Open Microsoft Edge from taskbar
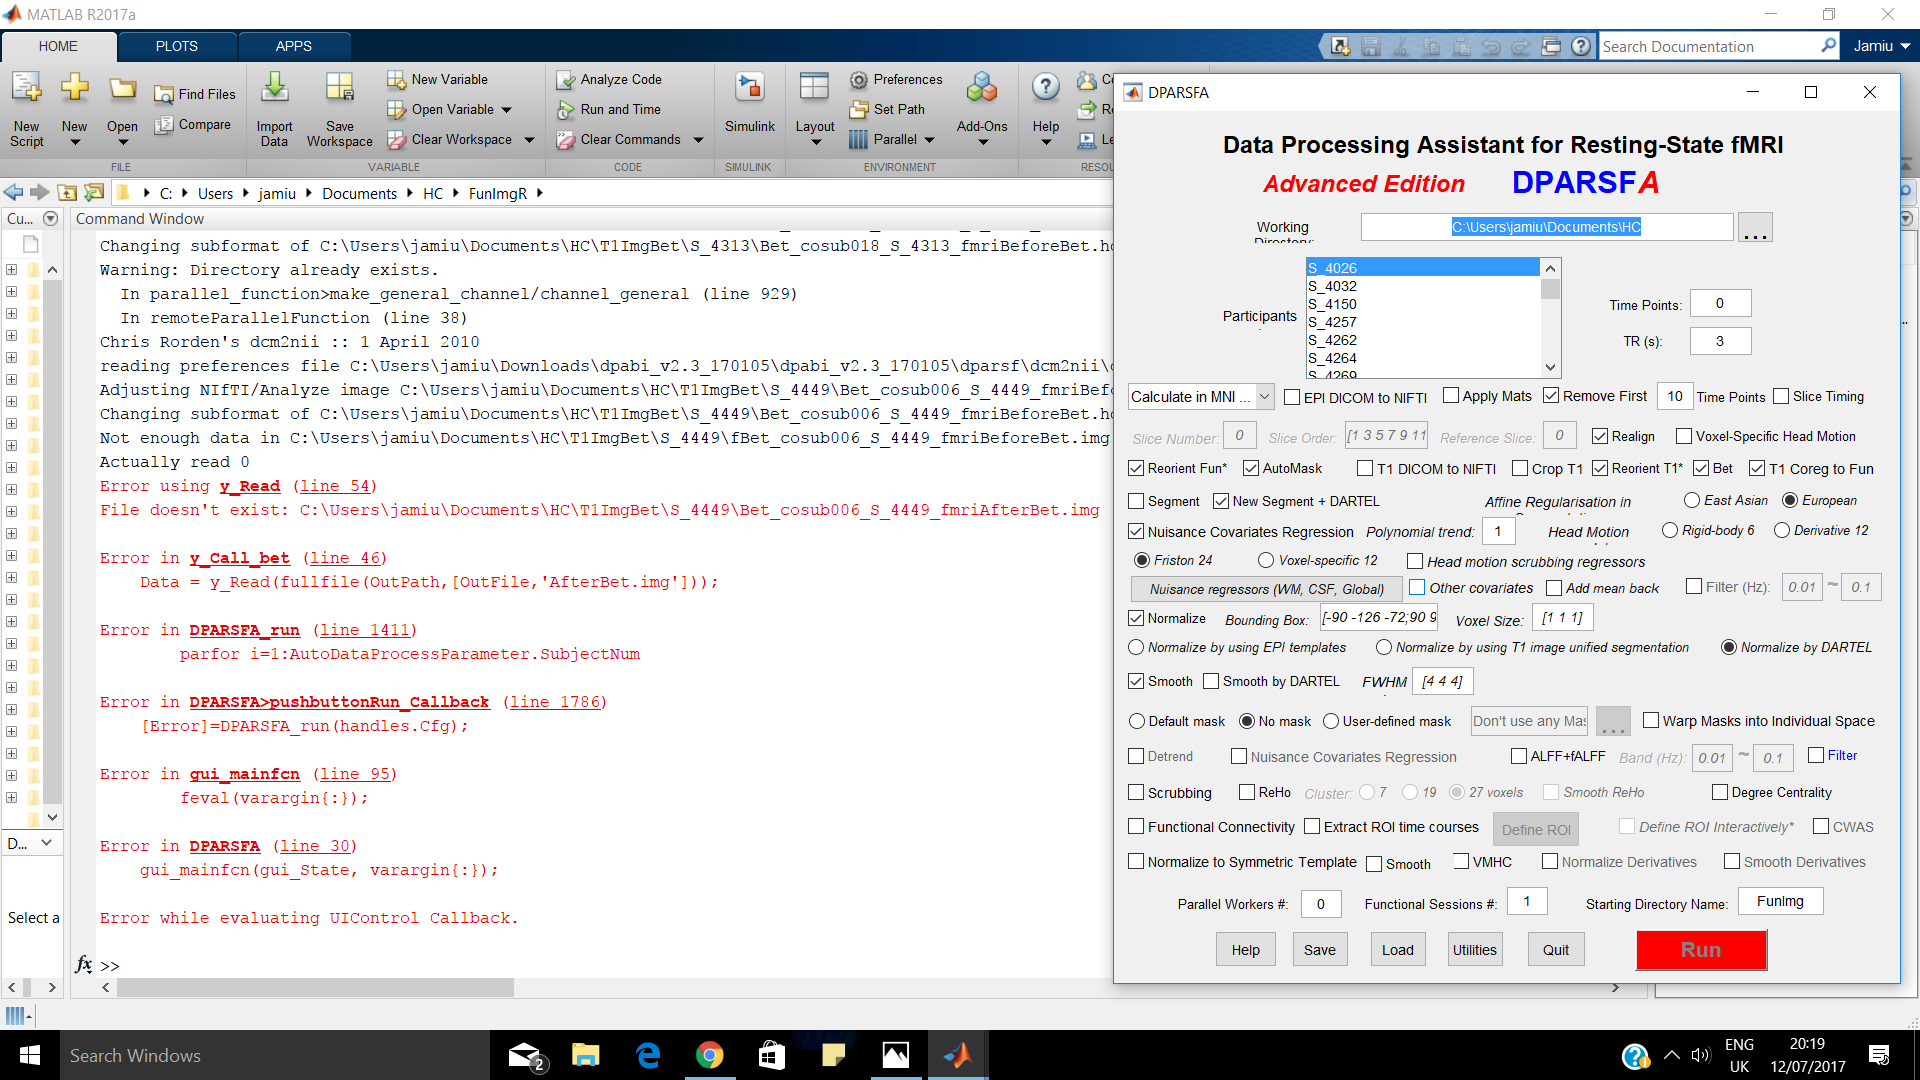 (x=648, y=1055)
